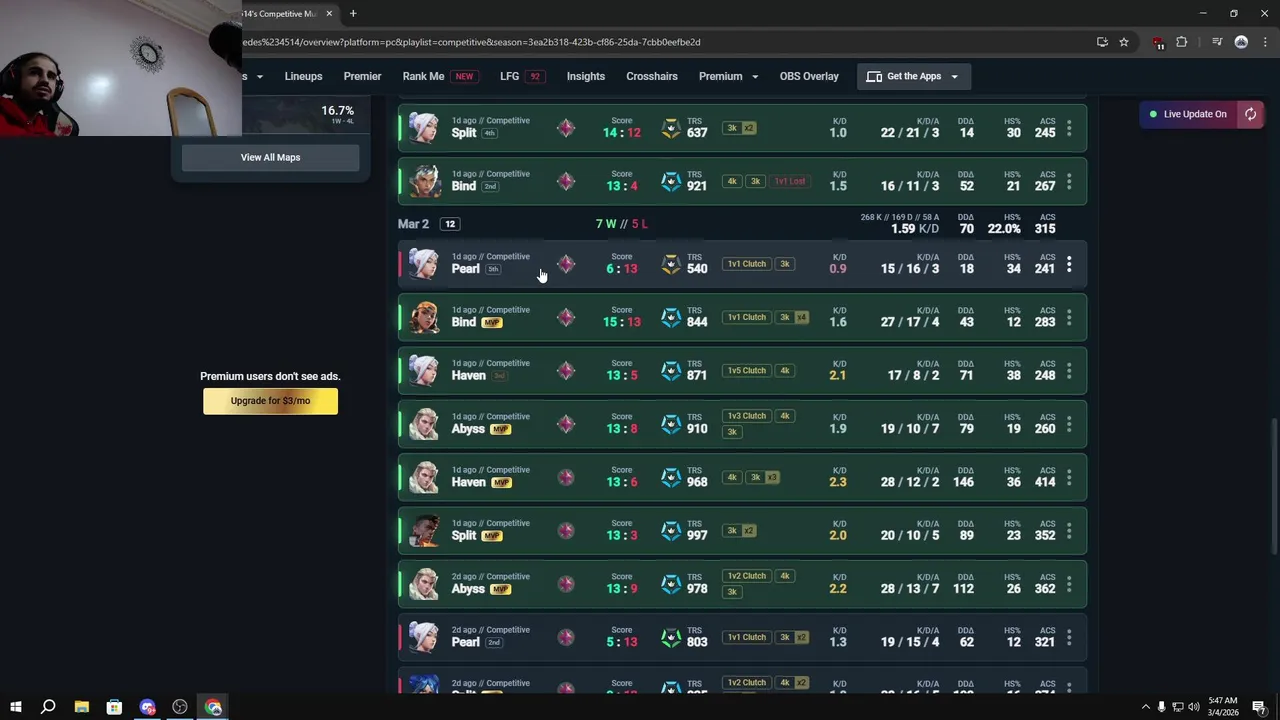
Task: Open three-dot menu for Abyss 13:9 match
Action: (1069, 584)
